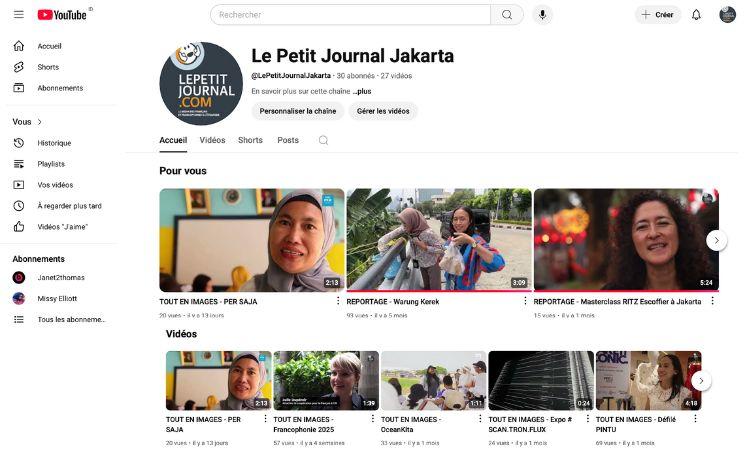Open the Masterclass RITZ Escoffier video thumbnail
The height and width of the screenshot is (465, 745).
pyautogui.click(x=626, y=240)
